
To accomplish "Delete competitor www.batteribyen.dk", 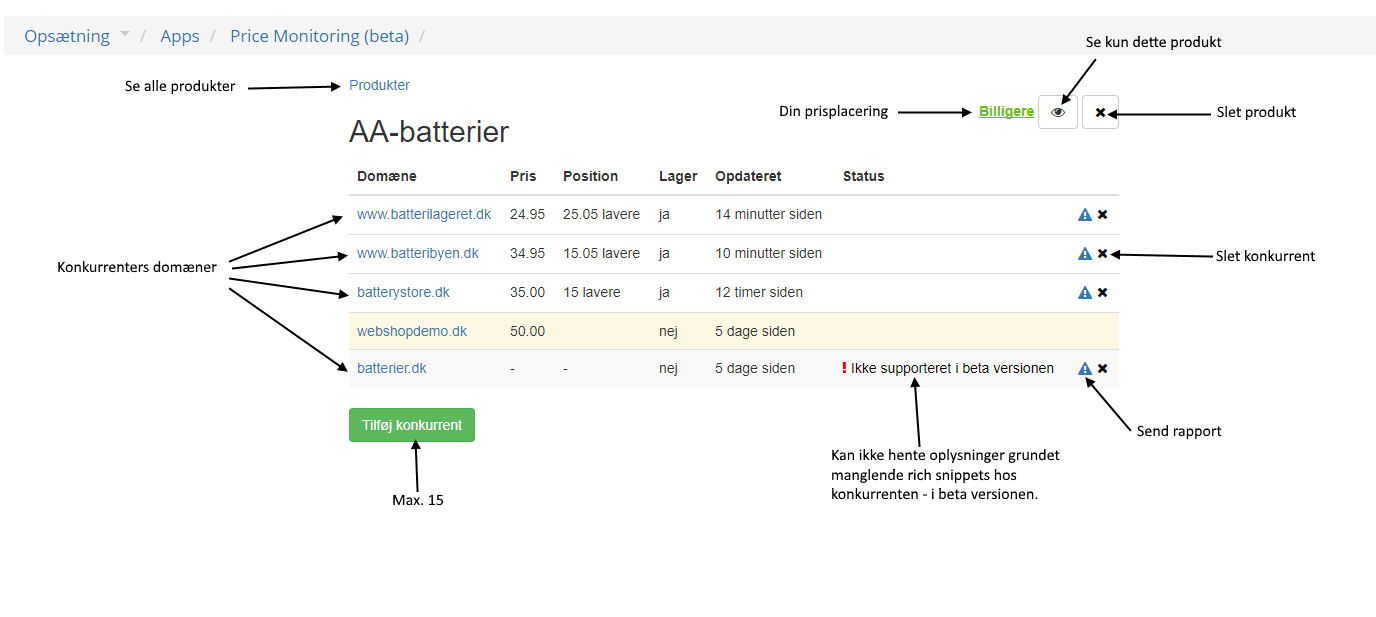I will point(1102,254).
